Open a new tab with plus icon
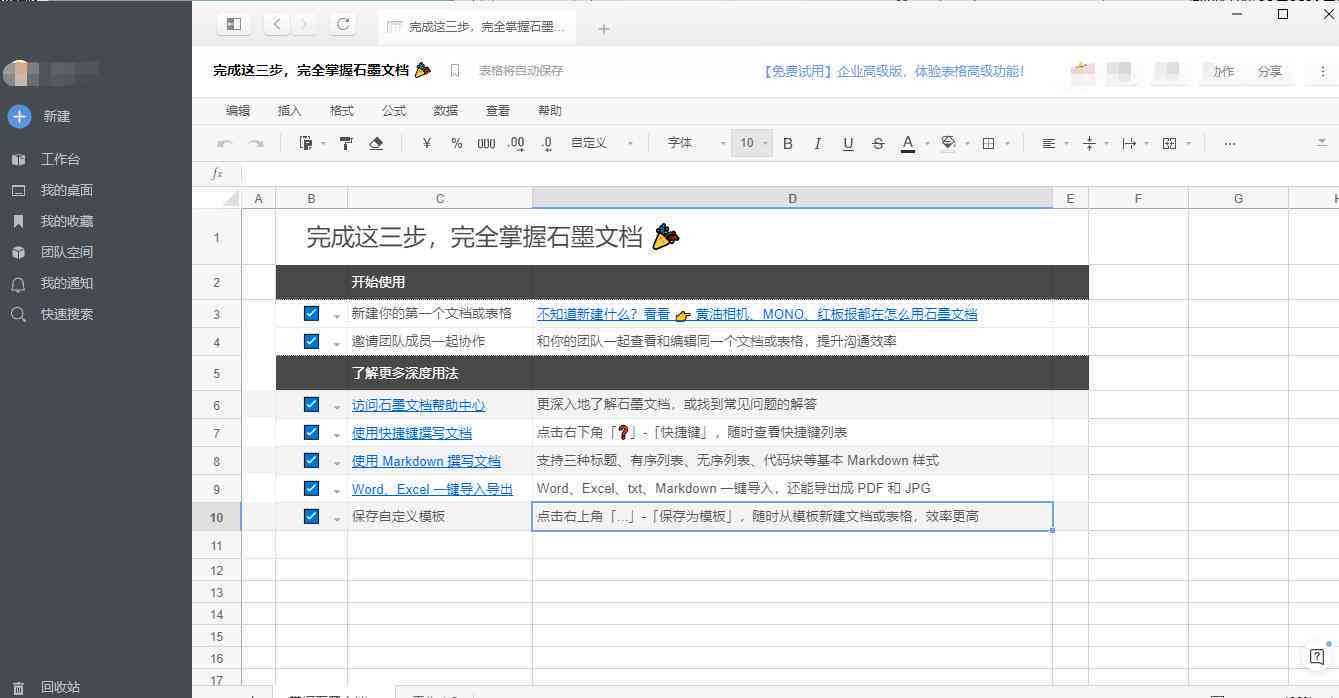This screenshot has height=698, width=1339. 603,28
